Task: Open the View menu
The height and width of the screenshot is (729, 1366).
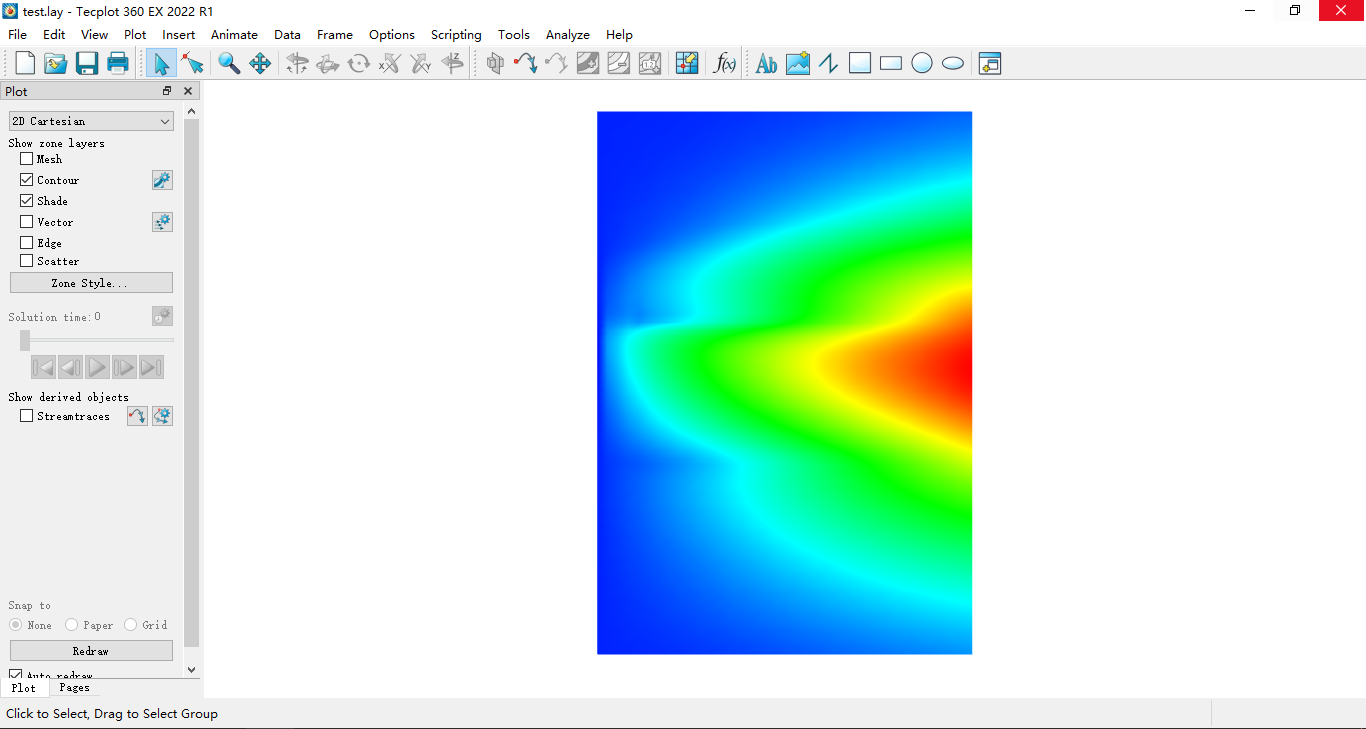Action: 94,34
